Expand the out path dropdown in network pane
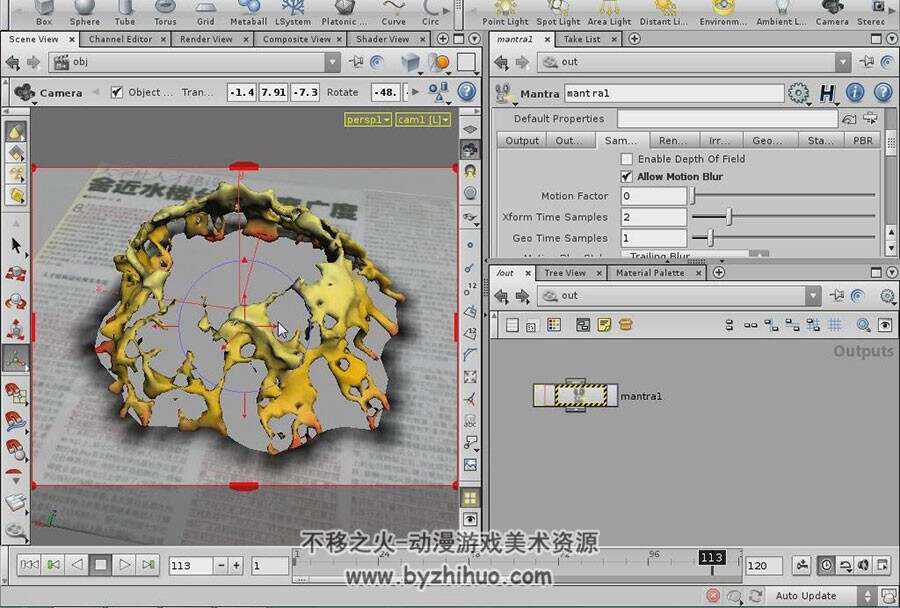900x608 pixels. point(813,296)
